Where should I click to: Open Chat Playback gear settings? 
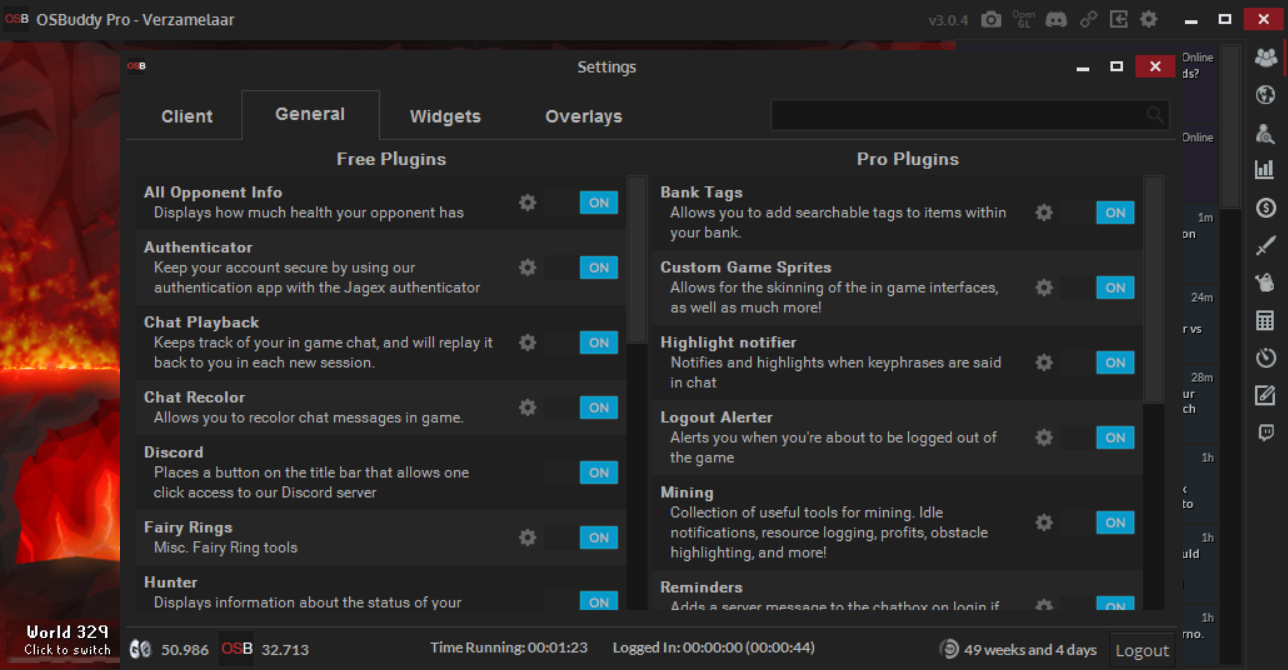pos(528,343)
